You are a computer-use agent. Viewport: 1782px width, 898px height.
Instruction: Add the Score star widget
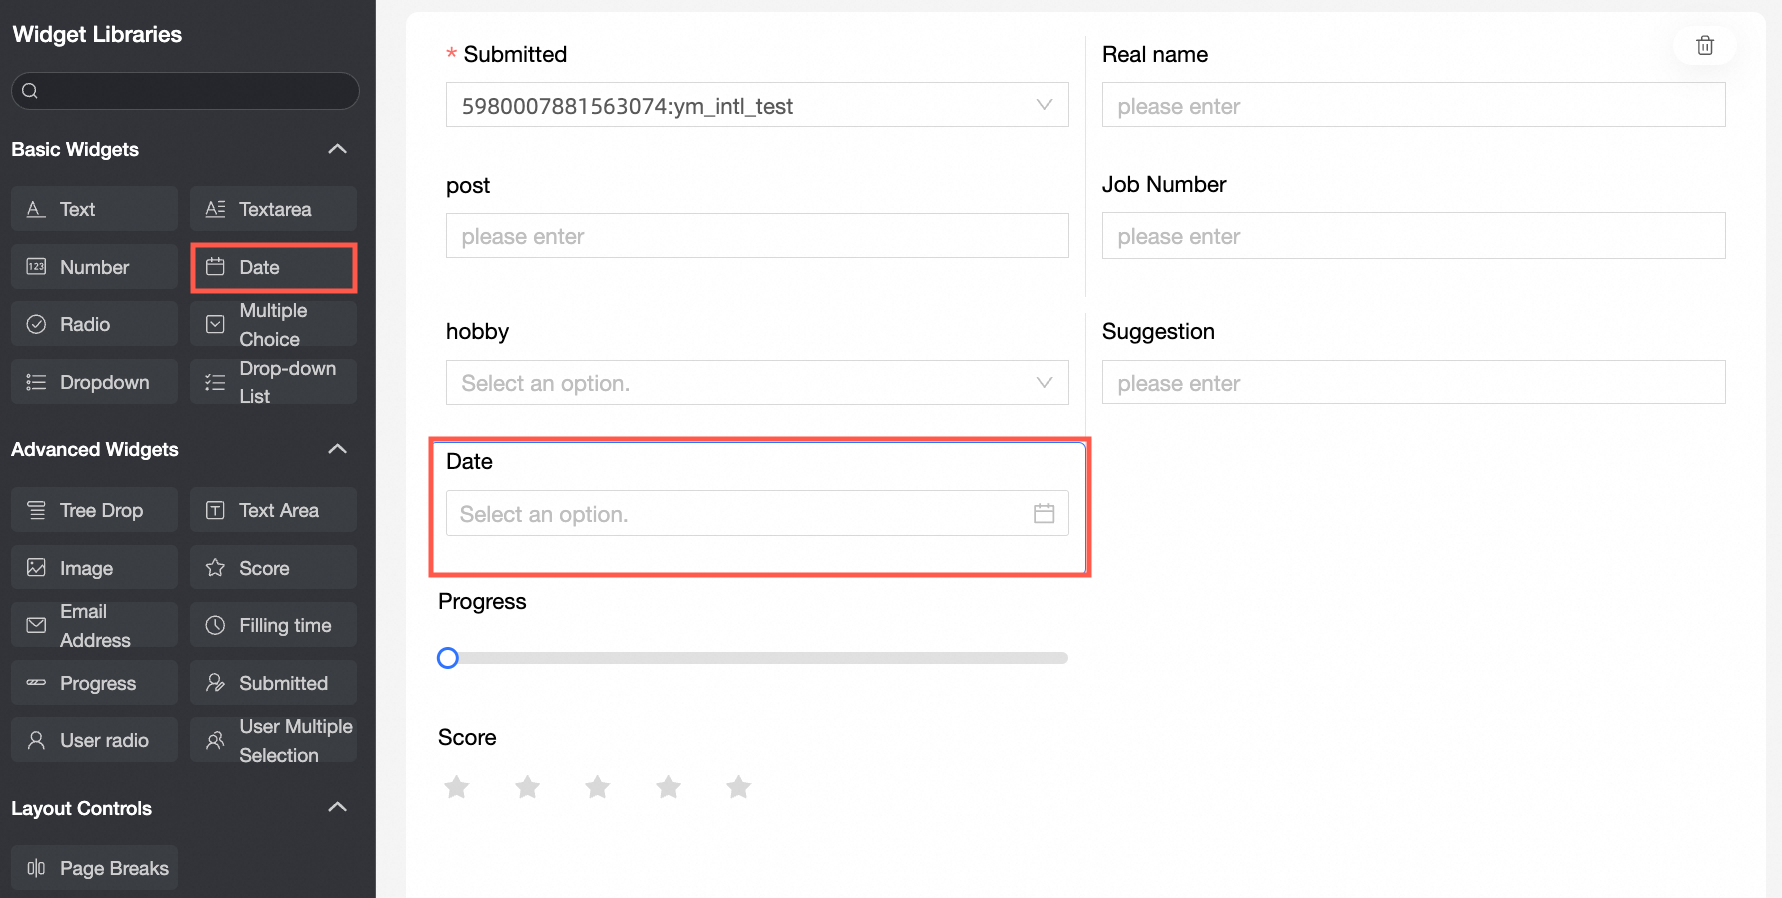(x=273, y=568)
